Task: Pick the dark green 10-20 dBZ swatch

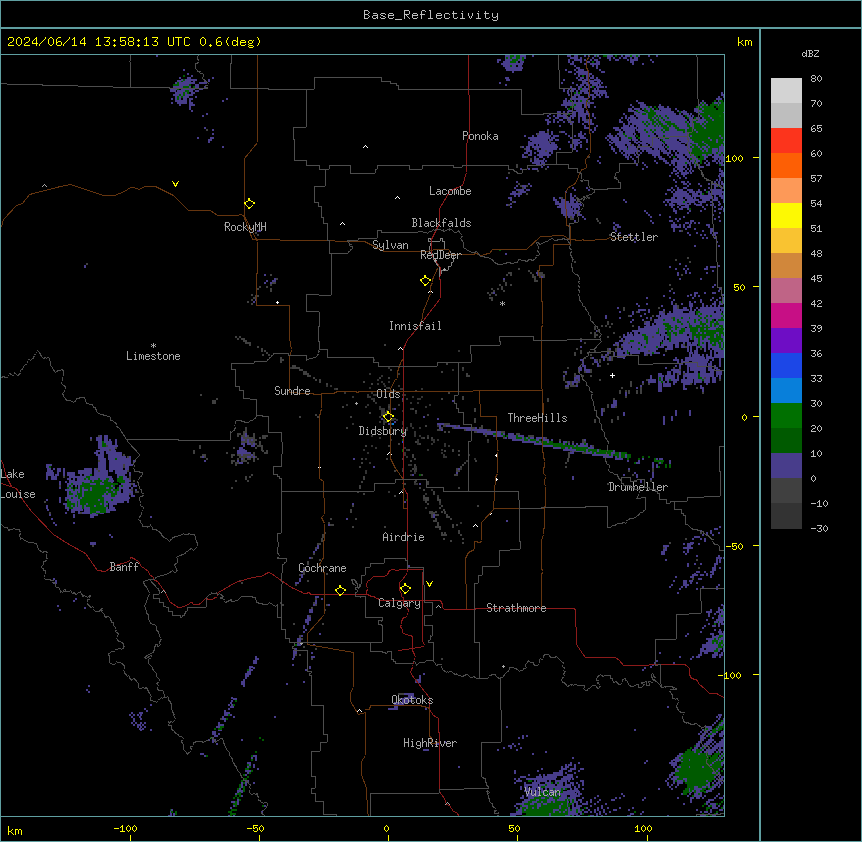Action: (786, 441)
